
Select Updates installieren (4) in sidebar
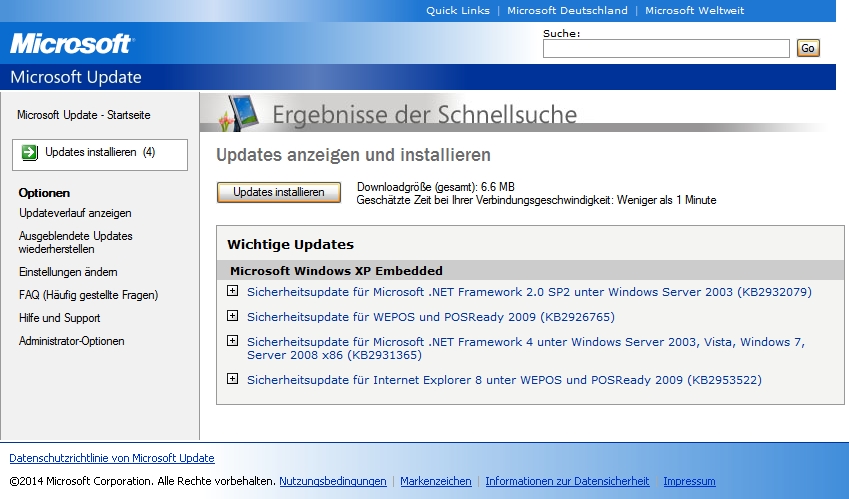click(x=100, y=153)
